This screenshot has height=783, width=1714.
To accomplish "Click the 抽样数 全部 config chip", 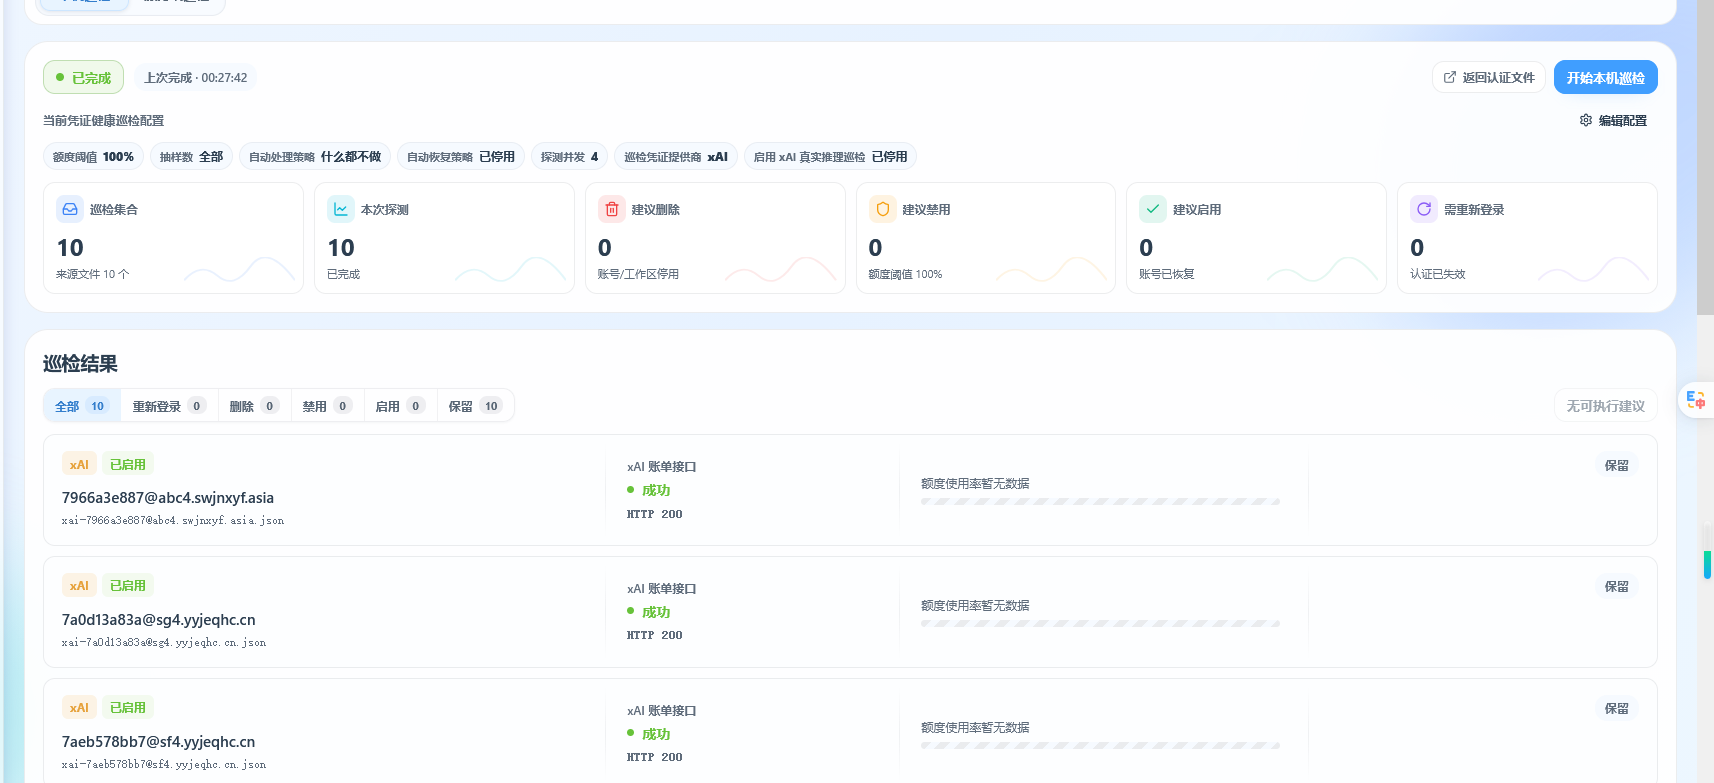I will [x=191, y=157].
